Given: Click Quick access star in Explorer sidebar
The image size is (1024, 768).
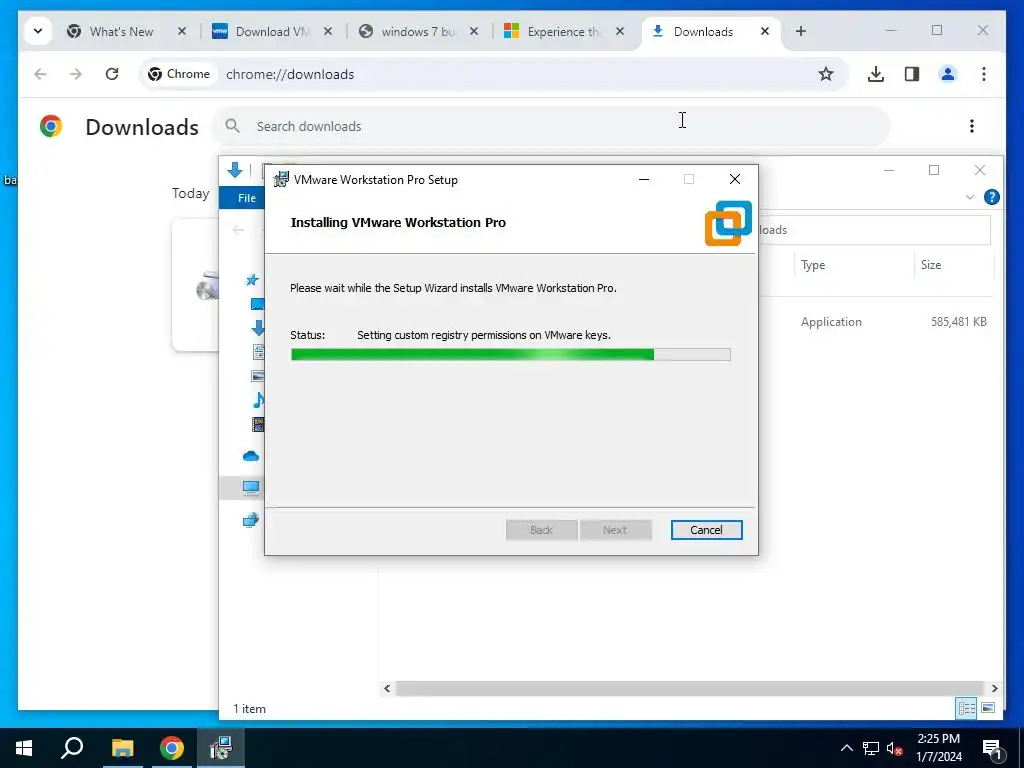Looking at the screenshot, I should 252,280.
